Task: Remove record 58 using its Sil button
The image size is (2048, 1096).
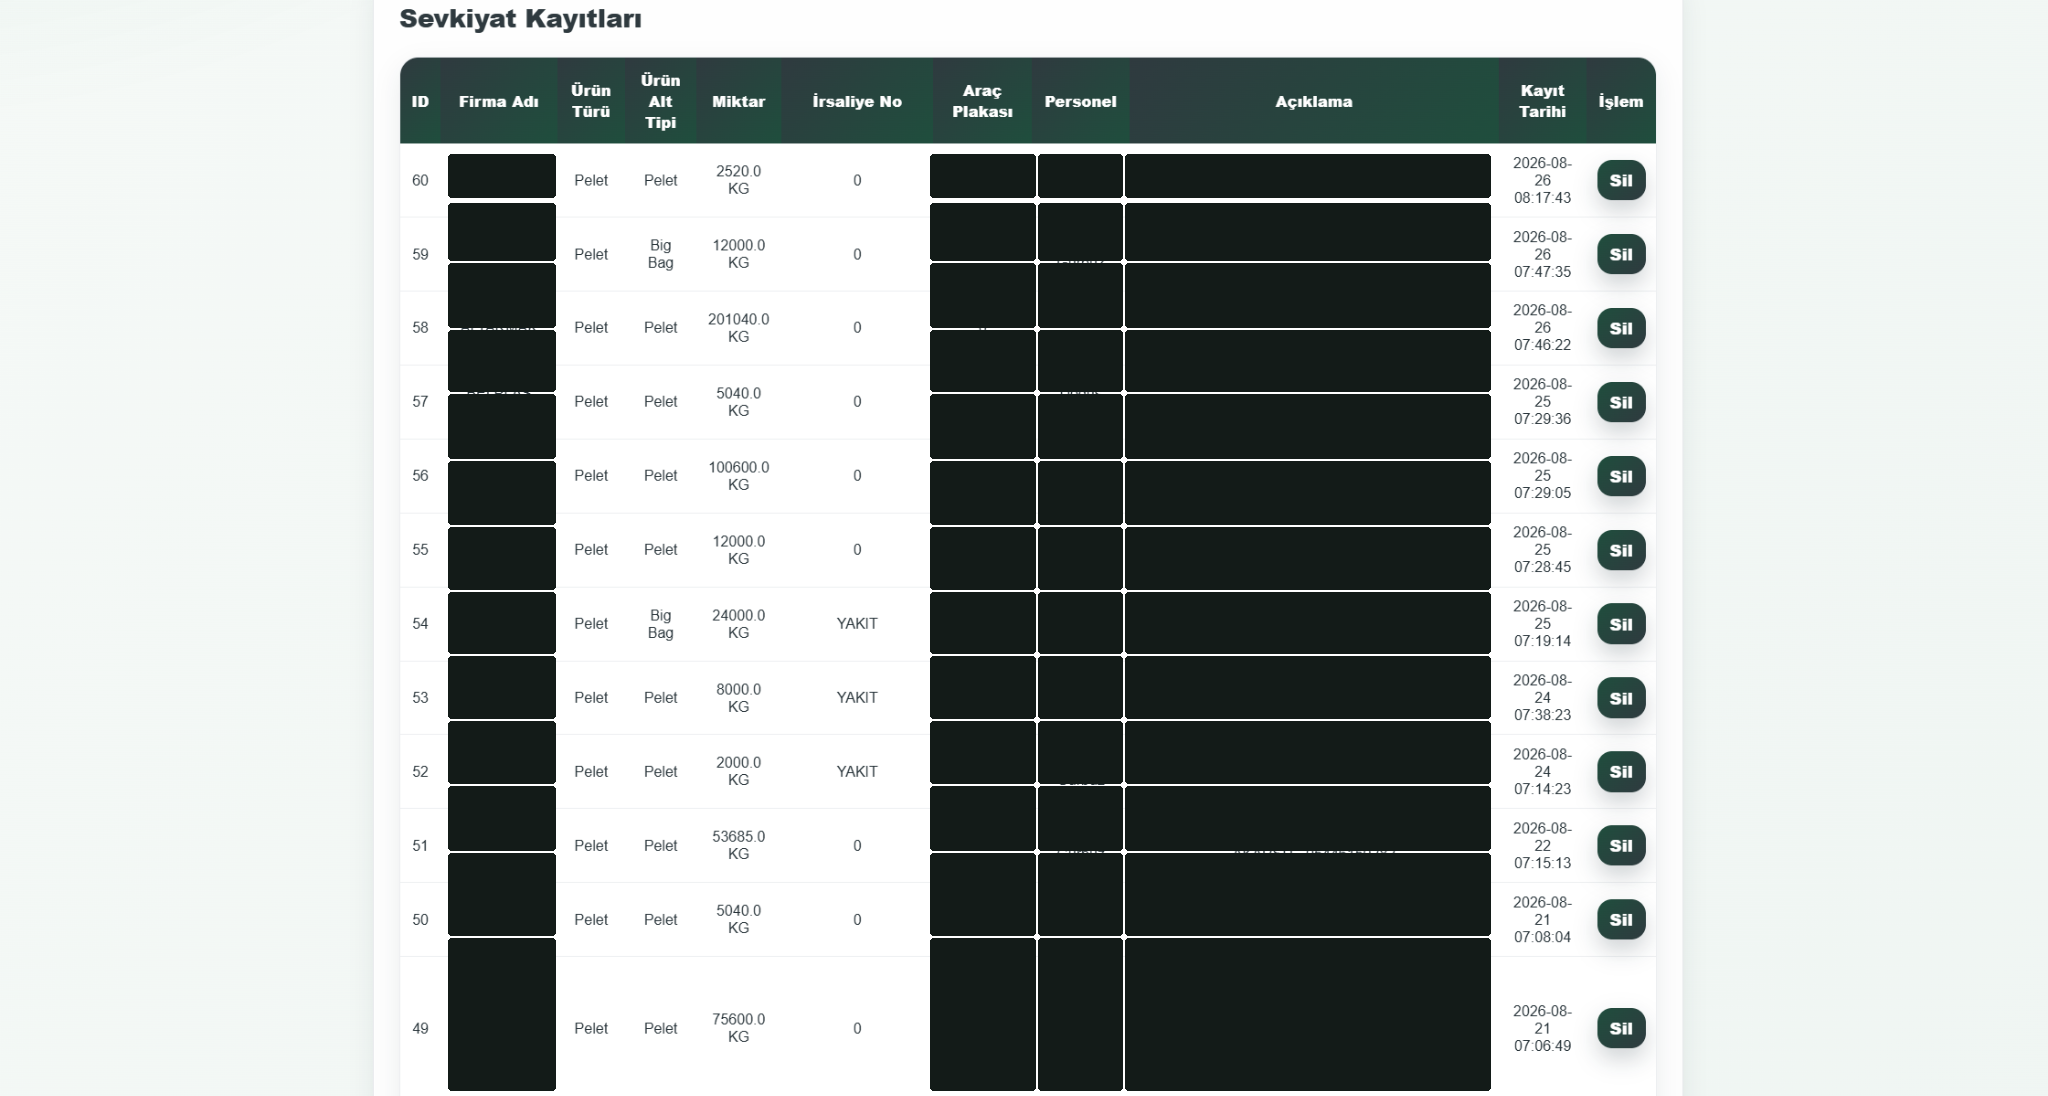Action: click(1621, 328)
